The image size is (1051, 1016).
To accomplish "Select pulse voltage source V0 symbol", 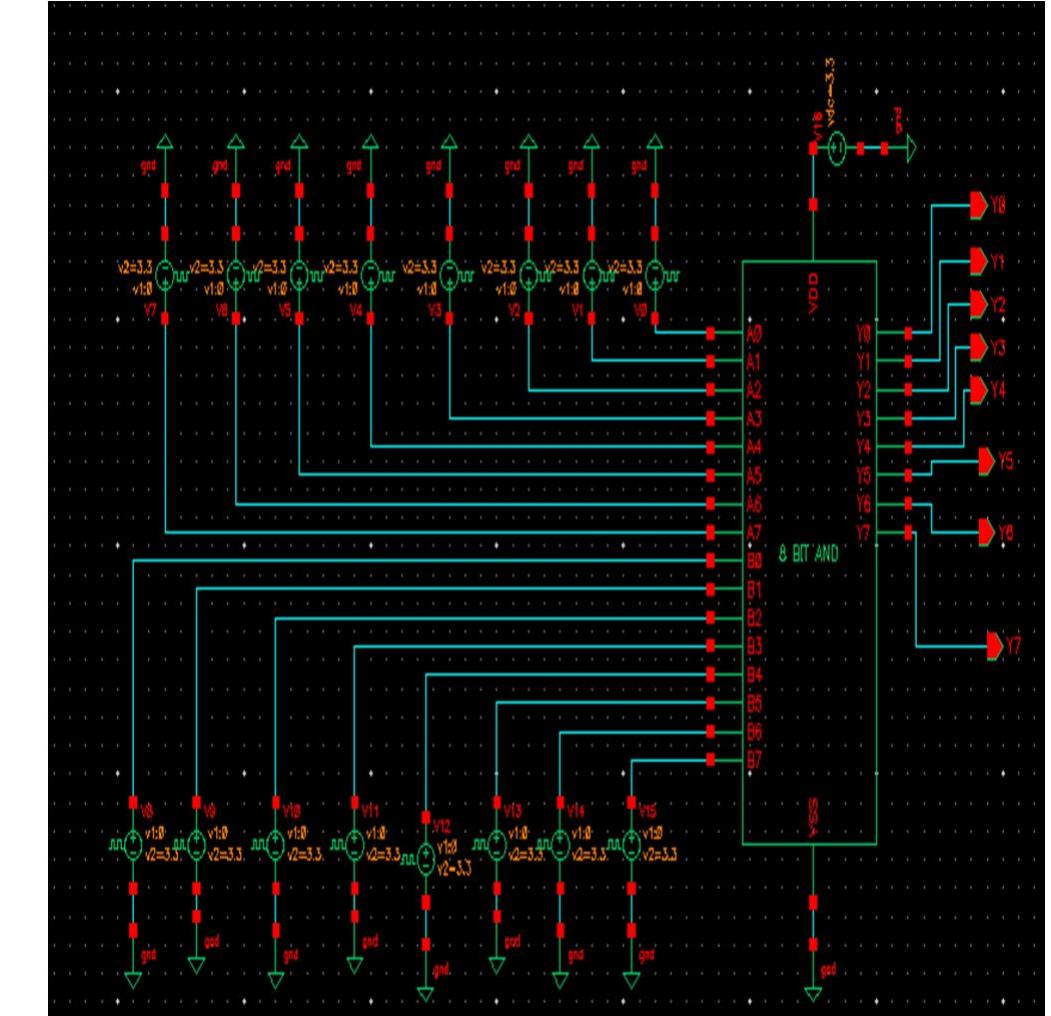I will pos(655,275).
